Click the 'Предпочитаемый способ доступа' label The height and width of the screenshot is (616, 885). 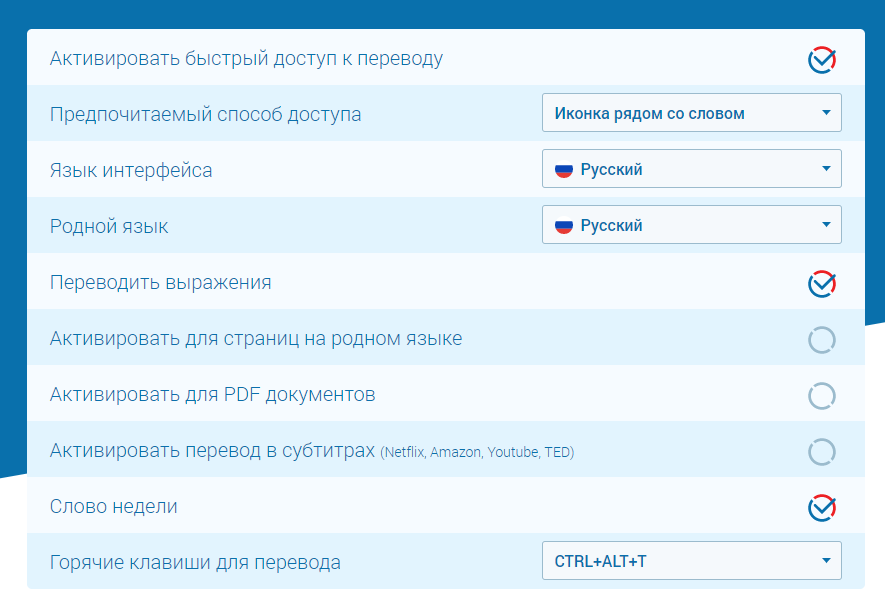(x=205, y=114)
